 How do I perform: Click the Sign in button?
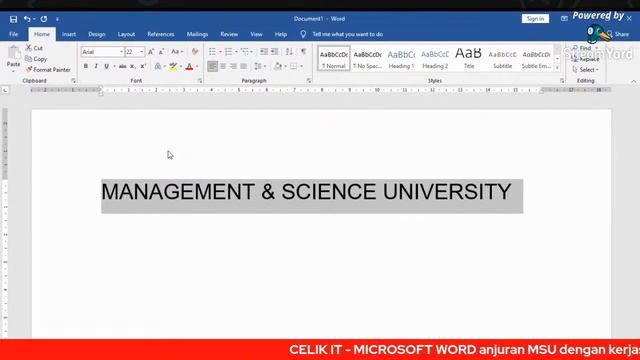point(535,19)
